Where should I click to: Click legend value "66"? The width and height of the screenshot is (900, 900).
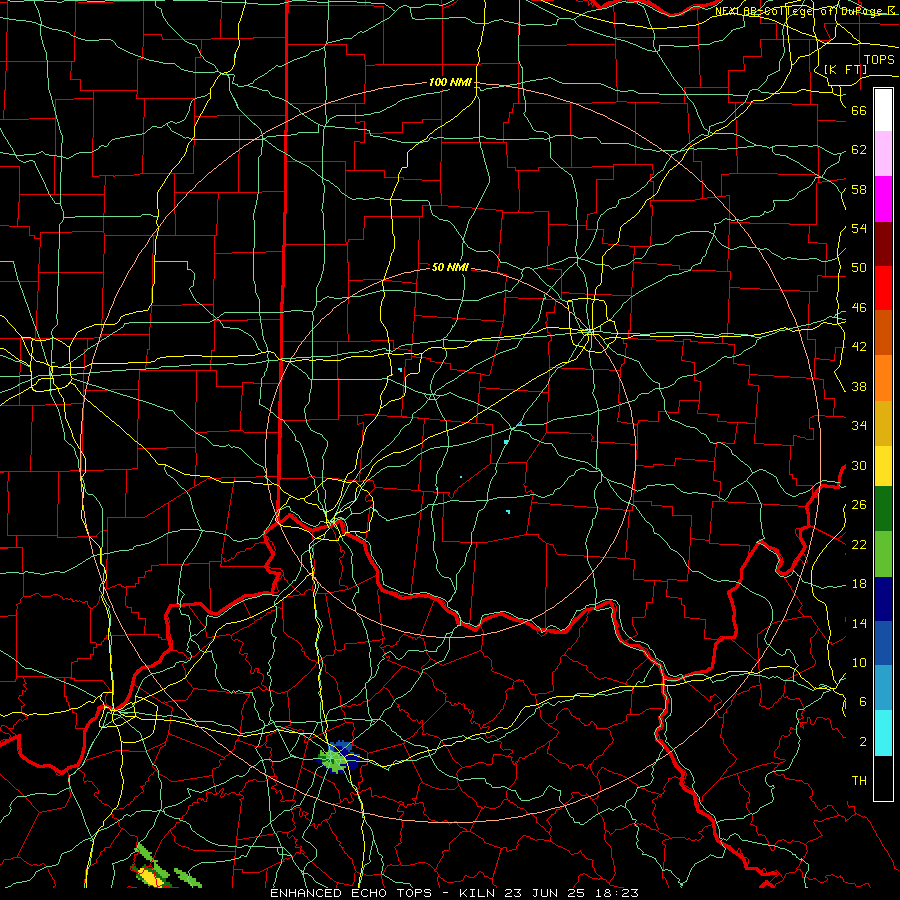pyautogui.click(x=859, y=110)
